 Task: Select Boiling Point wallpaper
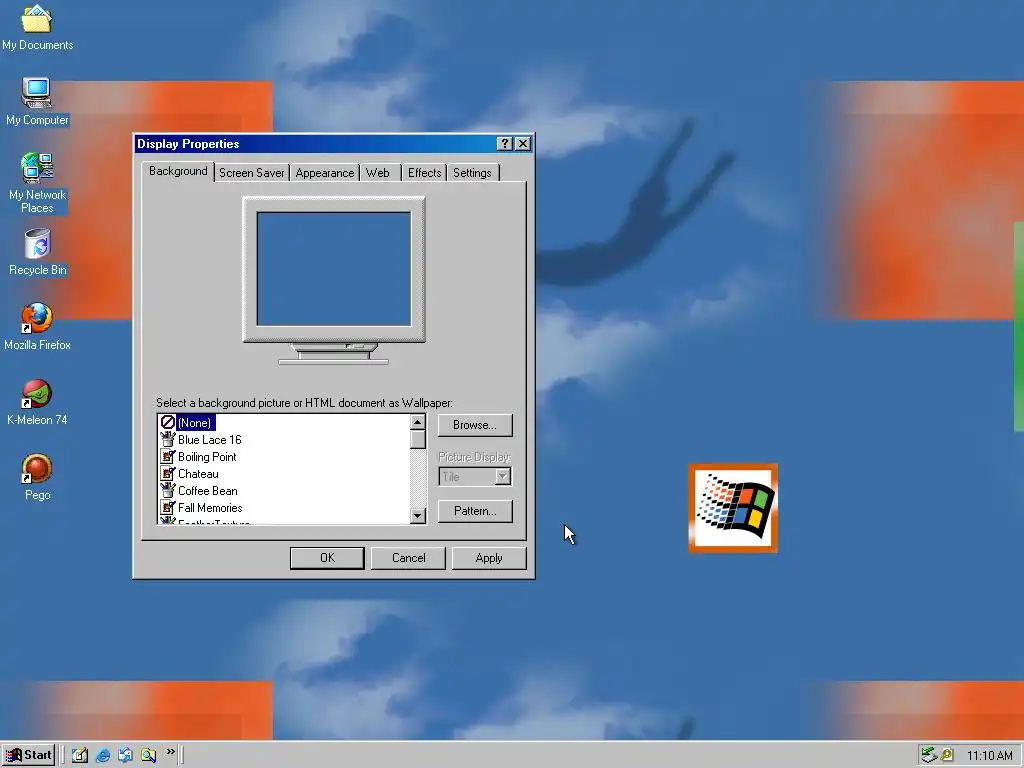207,456
